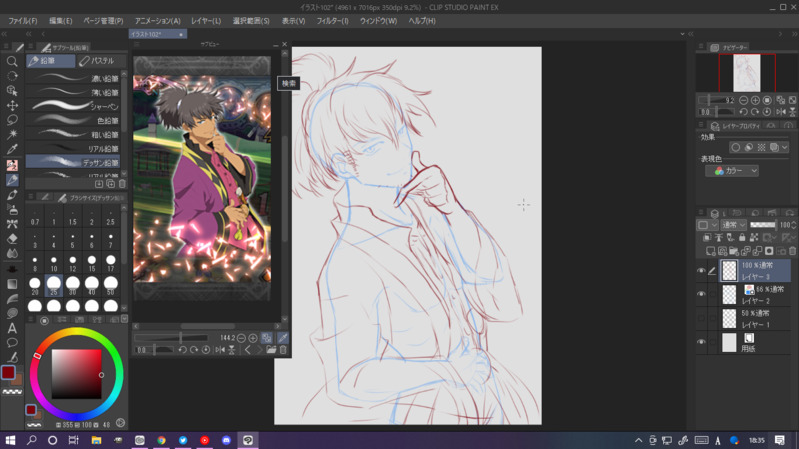Screen dimensions: 799x449
Task: Hide layer 2 using eye icon
Action: click(701, 294)
